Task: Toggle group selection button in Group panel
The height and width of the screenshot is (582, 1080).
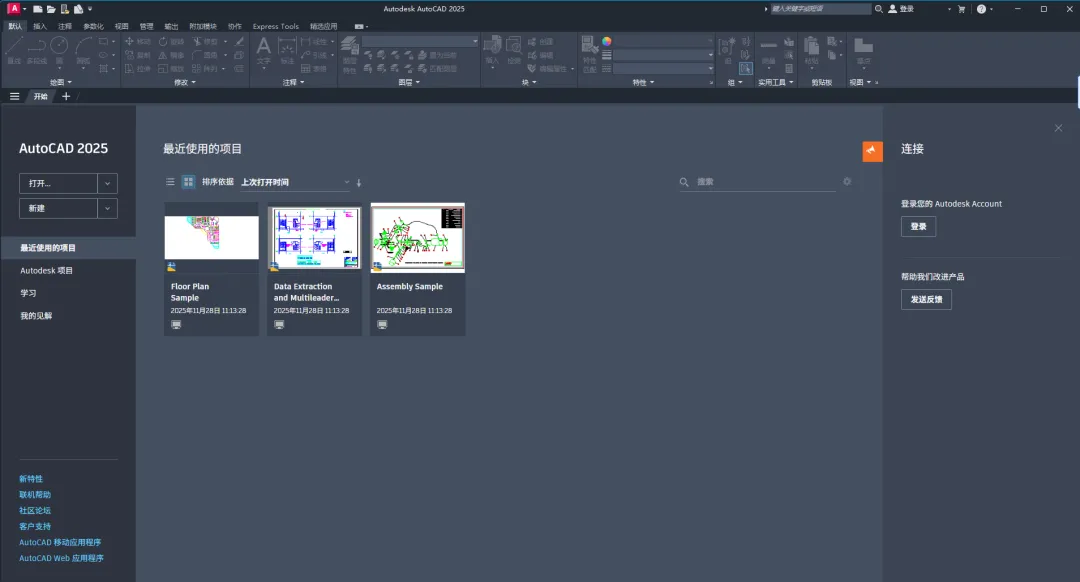Action: pyautogui.click(x=746, y=68)
